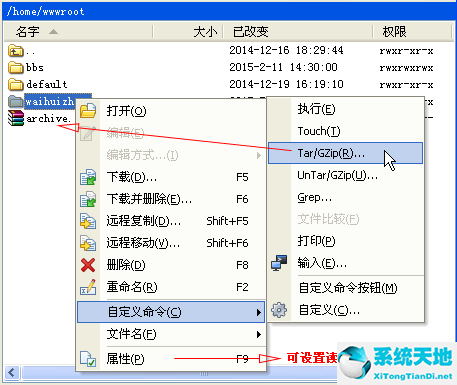
Task: Choose 打开(O) from context menu
Action: pos(171,111)
